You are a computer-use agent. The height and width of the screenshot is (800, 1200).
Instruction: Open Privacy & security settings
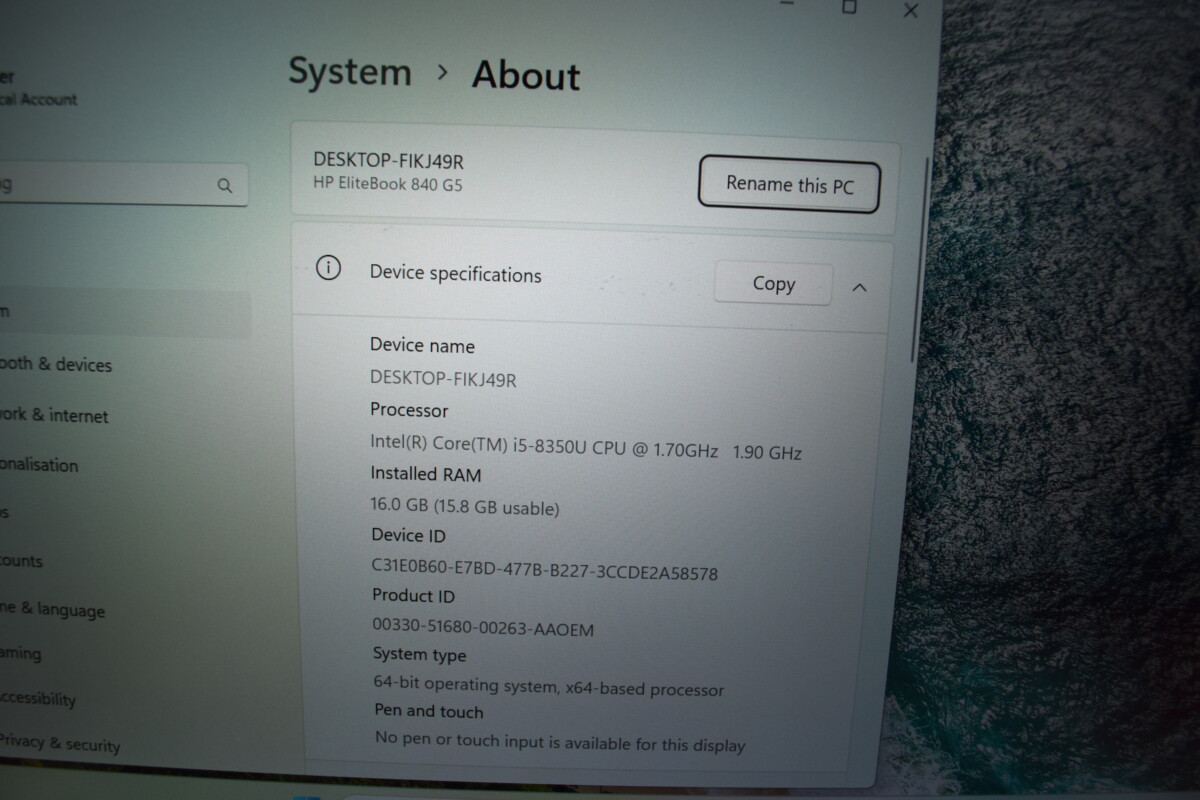(60, 743)
